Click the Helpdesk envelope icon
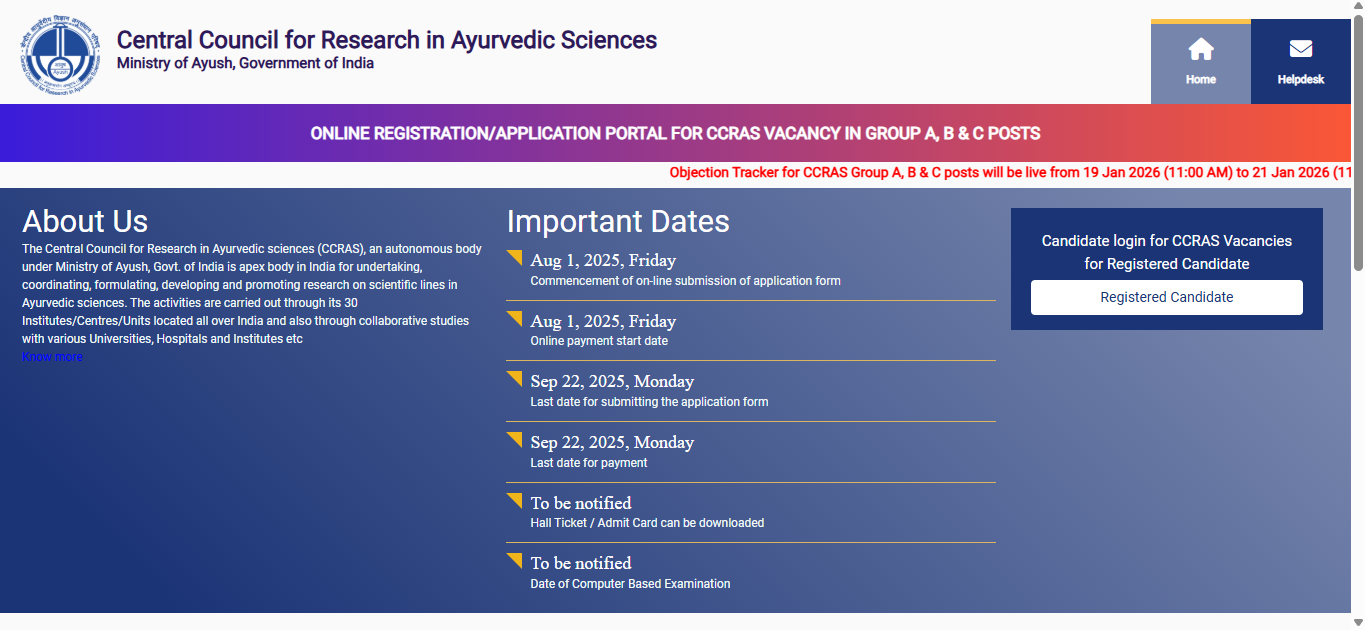 (1300, 49)
